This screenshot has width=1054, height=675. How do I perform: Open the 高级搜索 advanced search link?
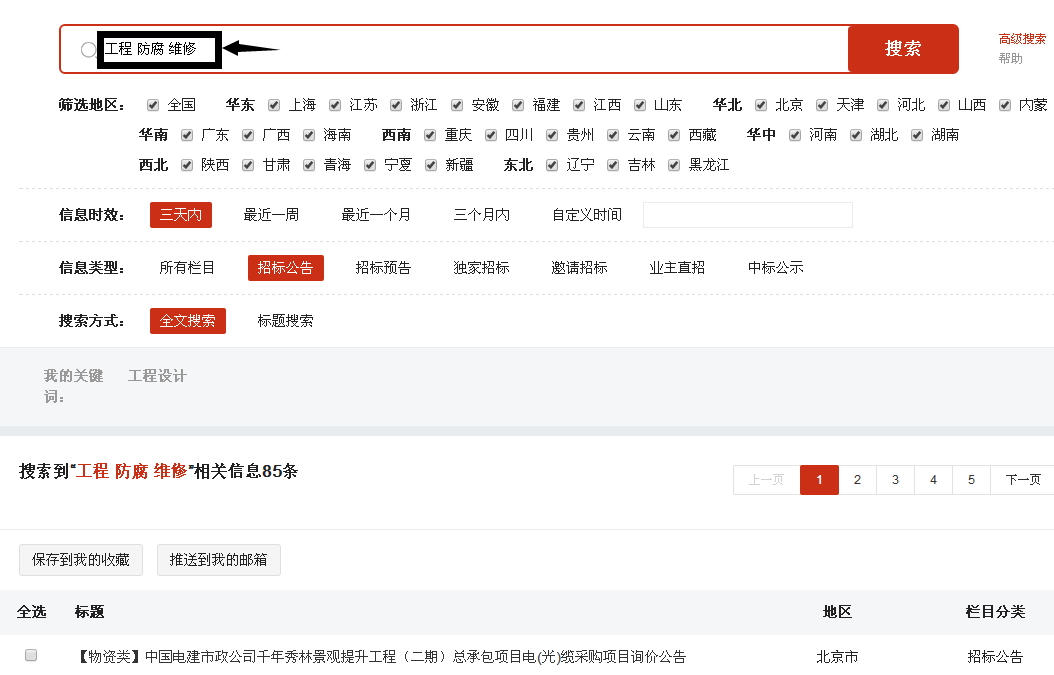[x=1021, y=39]
